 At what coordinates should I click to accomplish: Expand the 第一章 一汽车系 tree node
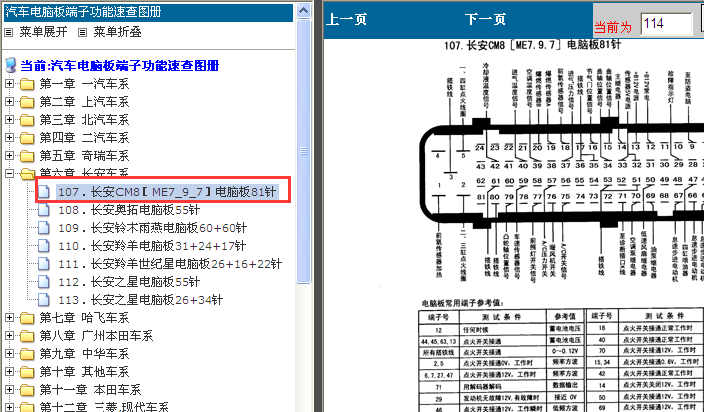pyautogui.click(x=9, y=83)
